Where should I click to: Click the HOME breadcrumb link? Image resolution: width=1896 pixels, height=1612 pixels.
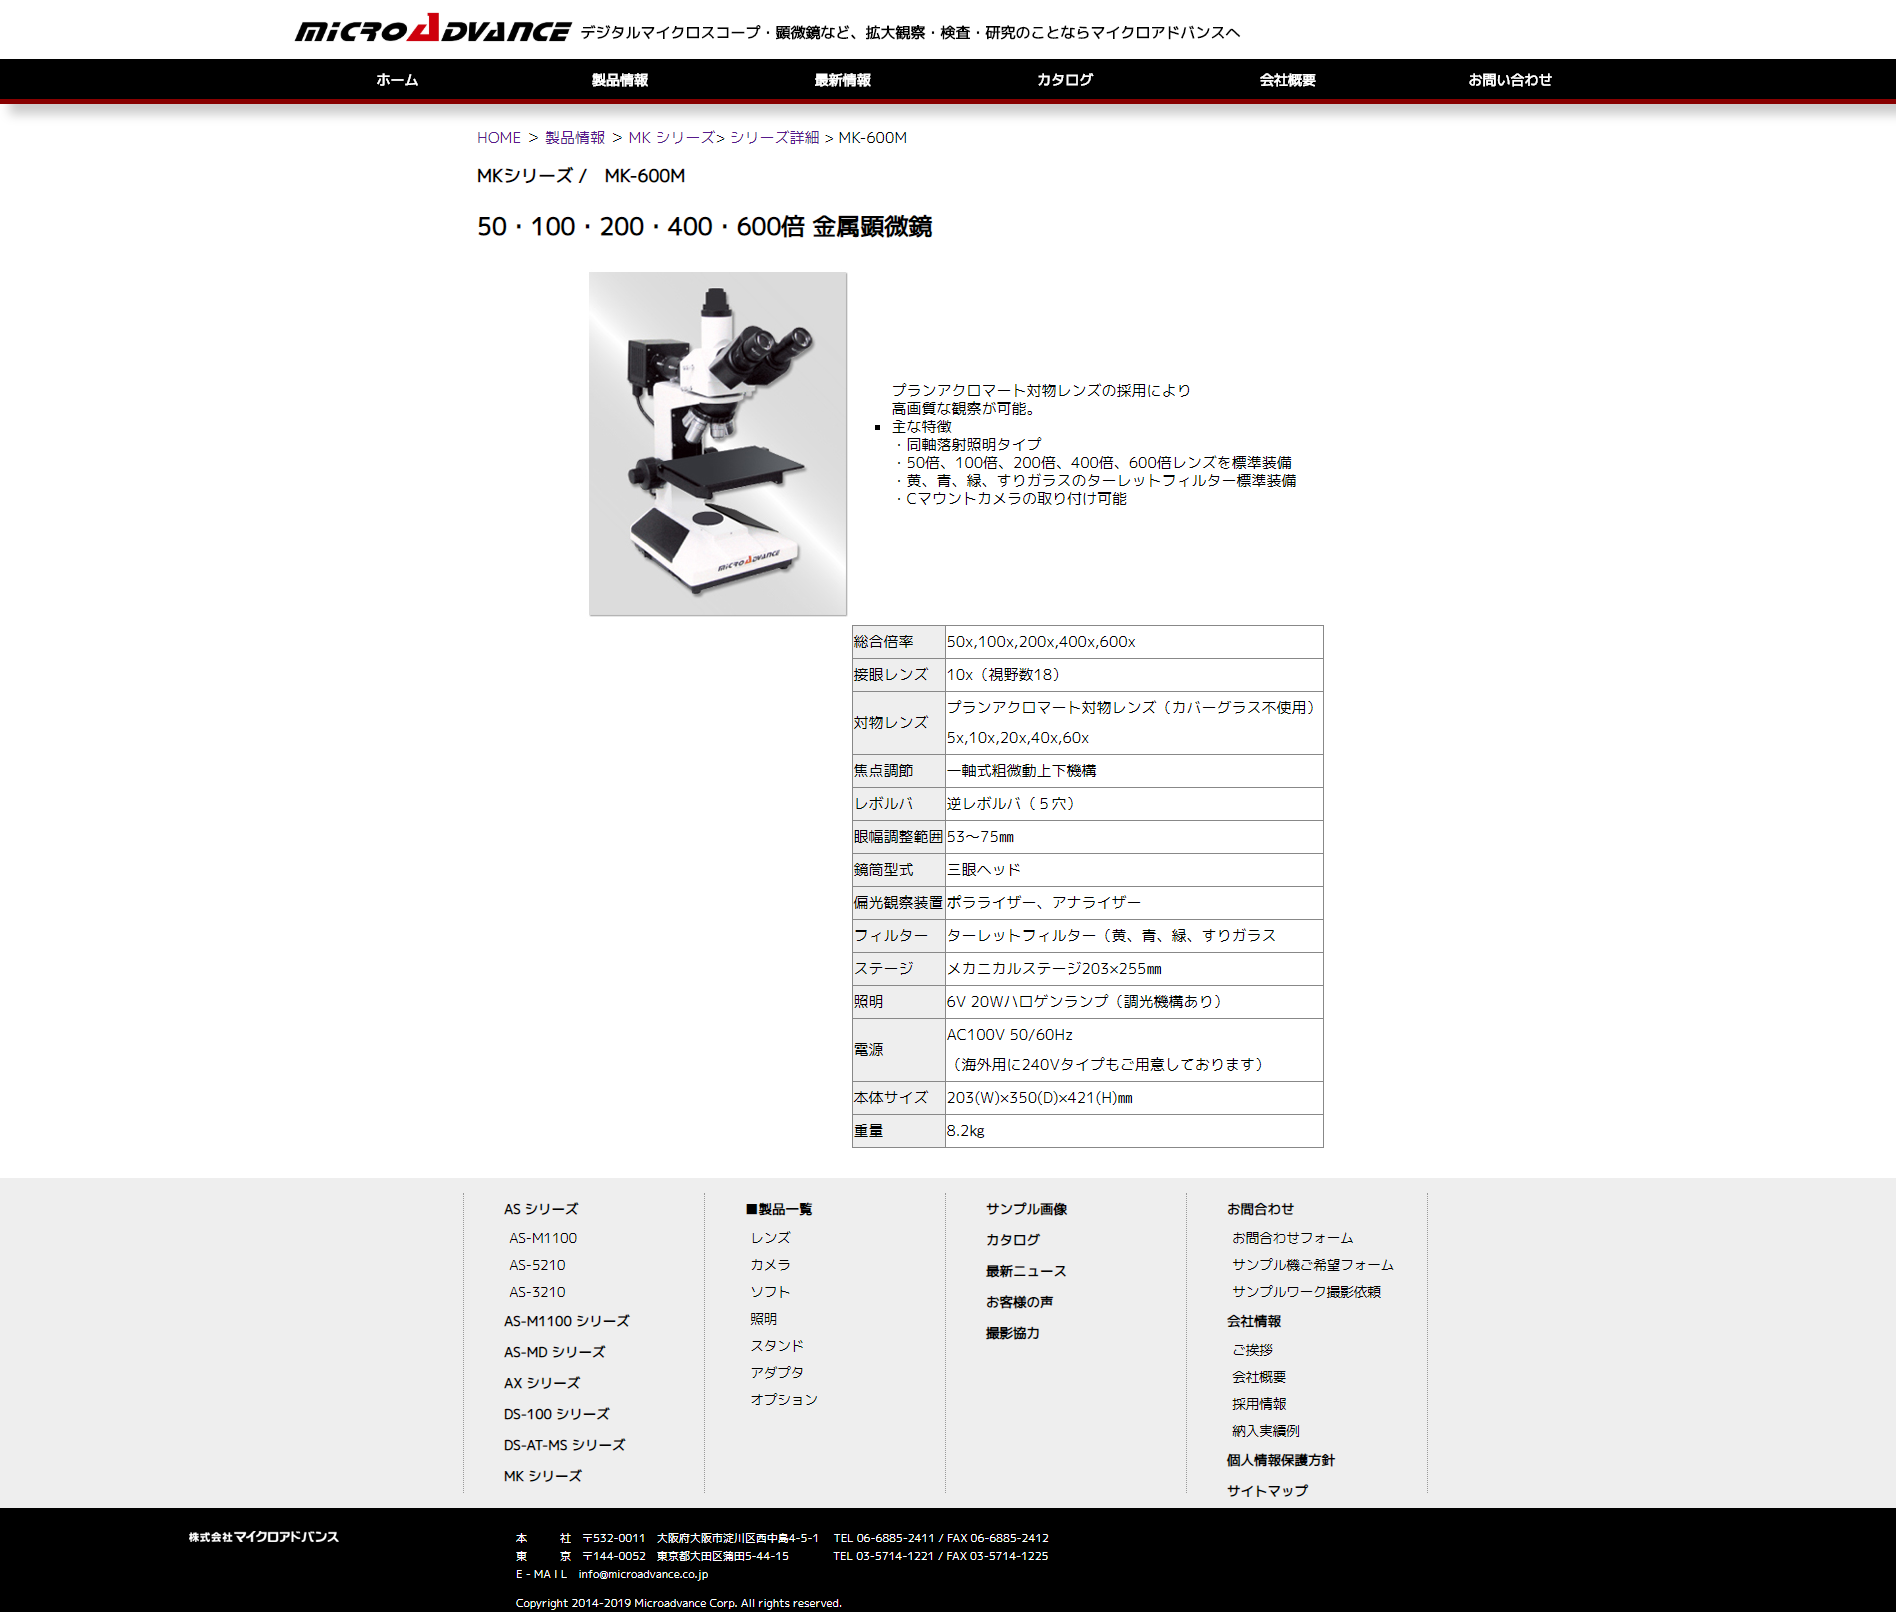(498, 138)
